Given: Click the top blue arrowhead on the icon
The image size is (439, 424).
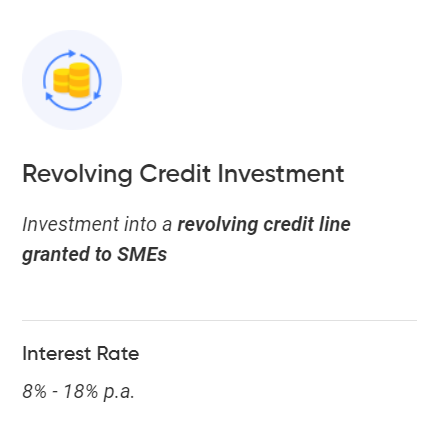Looking at the screenshot, I should [72, 53].
